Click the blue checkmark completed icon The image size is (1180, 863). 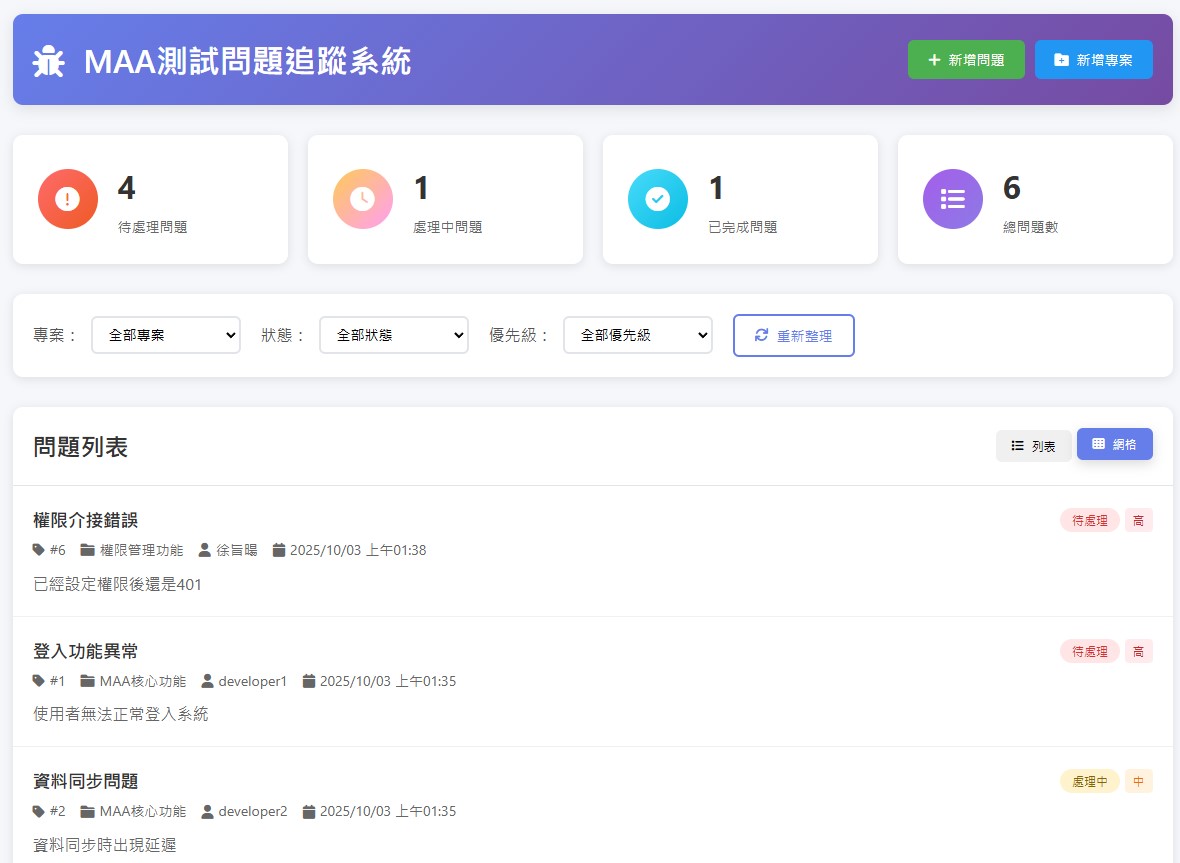(x=658, y=199)
